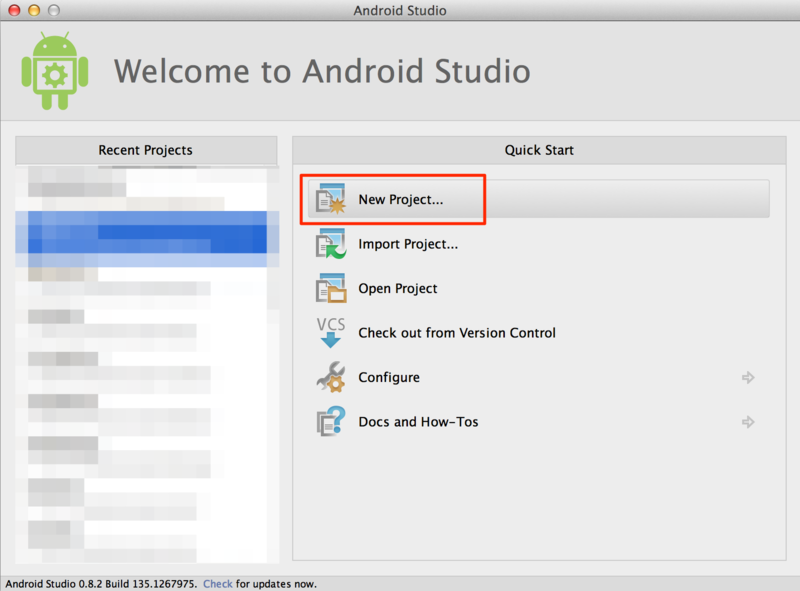Click the Recent Projects header

pyautogui.click(x=146, y=150)
